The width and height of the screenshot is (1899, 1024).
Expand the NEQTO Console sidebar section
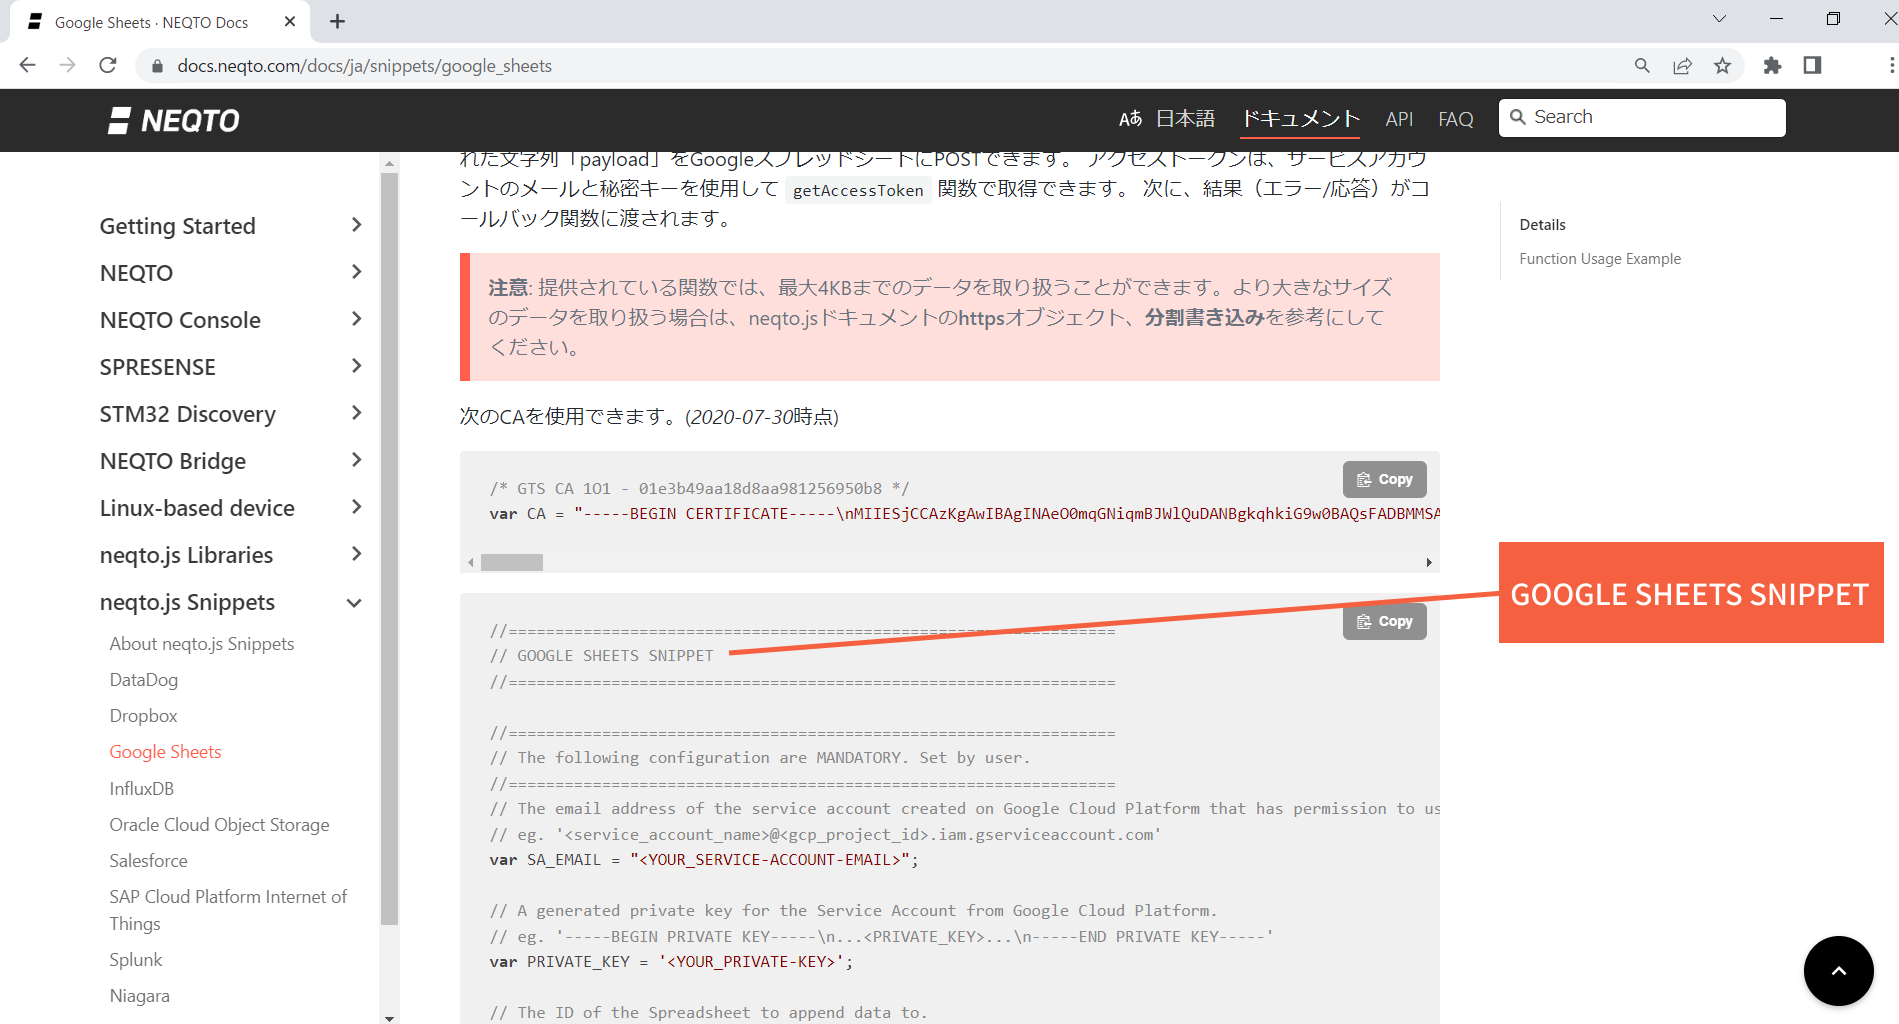[356, 320]
